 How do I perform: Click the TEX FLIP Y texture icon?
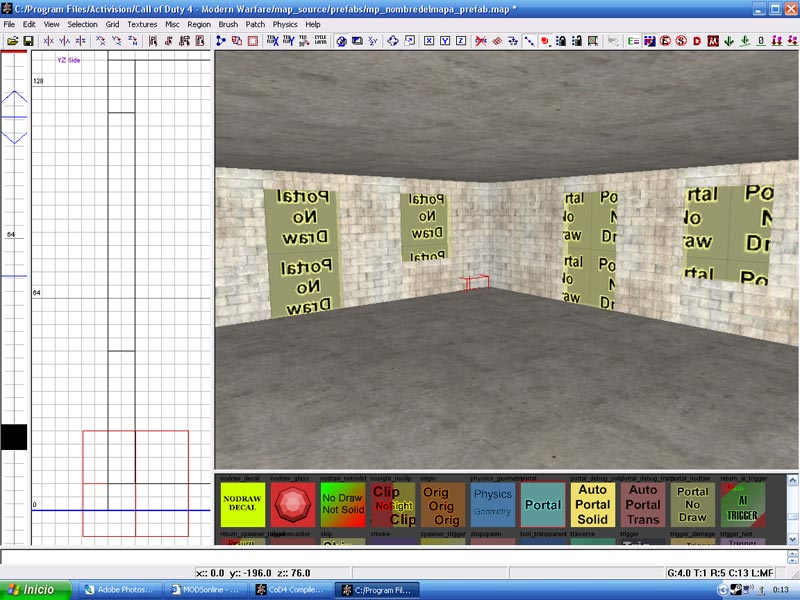pos(288,41)
